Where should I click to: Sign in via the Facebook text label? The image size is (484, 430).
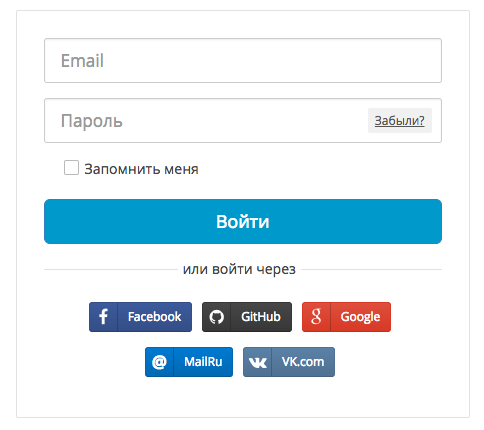[x=154, y=317]
